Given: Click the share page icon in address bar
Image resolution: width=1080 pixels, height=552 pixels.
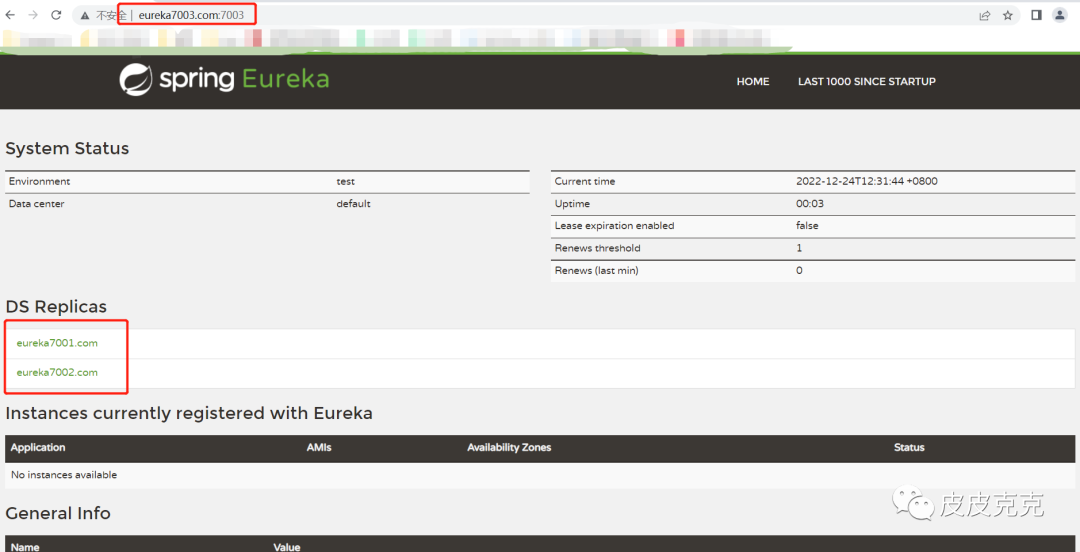Looking at the screenshot, I should [985, 15].
